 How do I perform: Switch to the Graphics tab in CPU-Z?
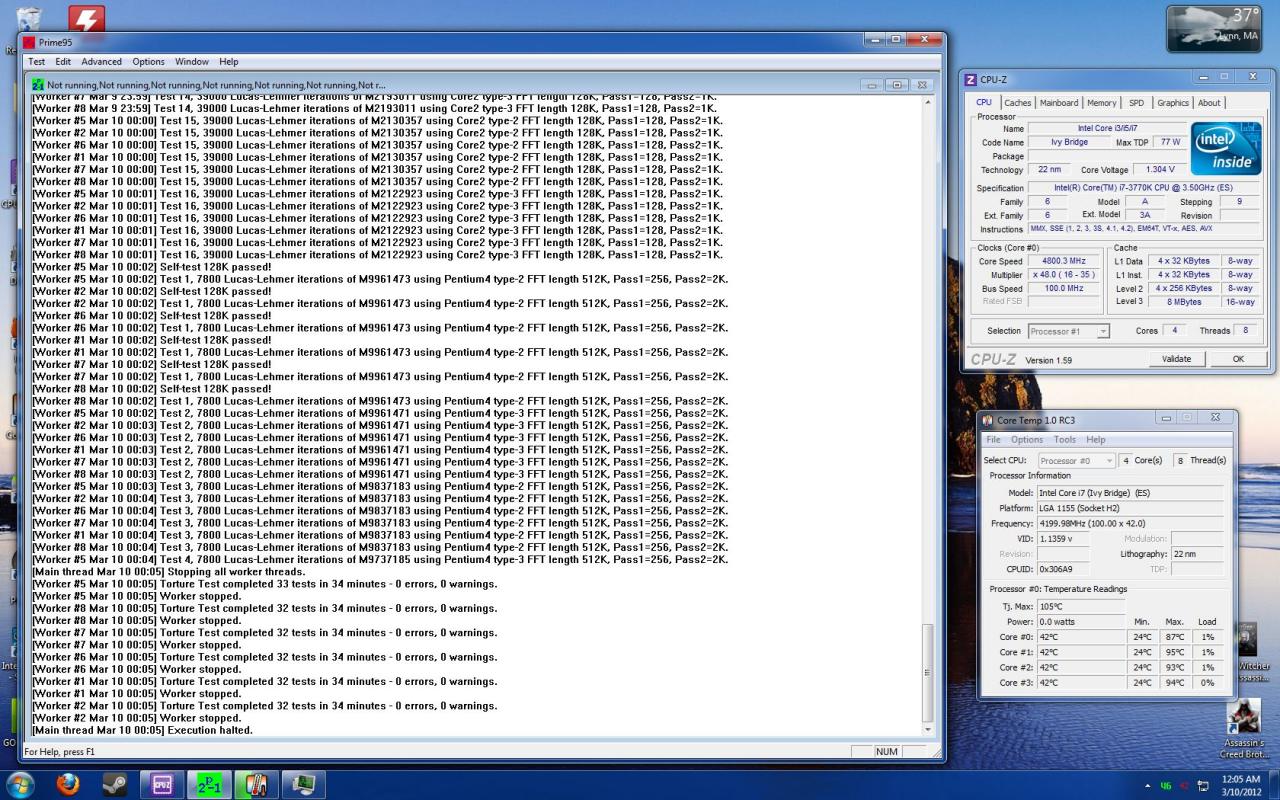(1173, 103)
